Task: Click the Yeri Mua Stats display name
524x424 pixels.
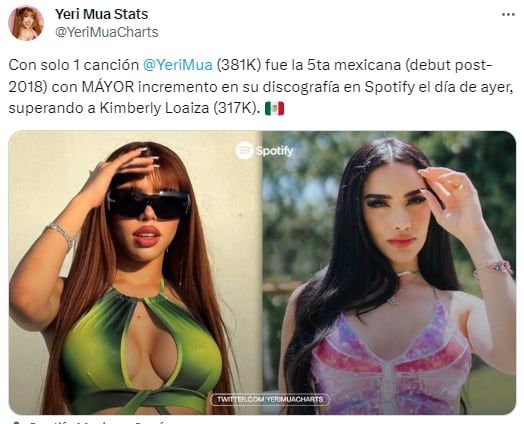Action: 102,14
